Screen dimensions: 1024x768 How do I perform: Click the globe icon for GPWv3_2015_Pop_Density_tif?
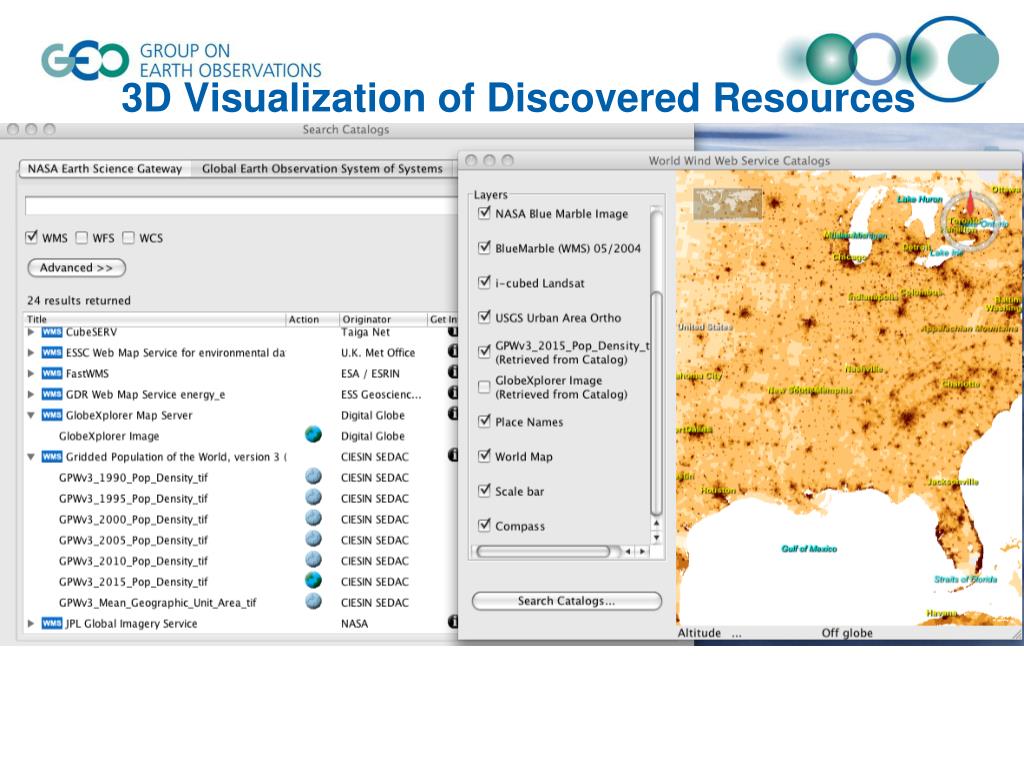point(313,580)
